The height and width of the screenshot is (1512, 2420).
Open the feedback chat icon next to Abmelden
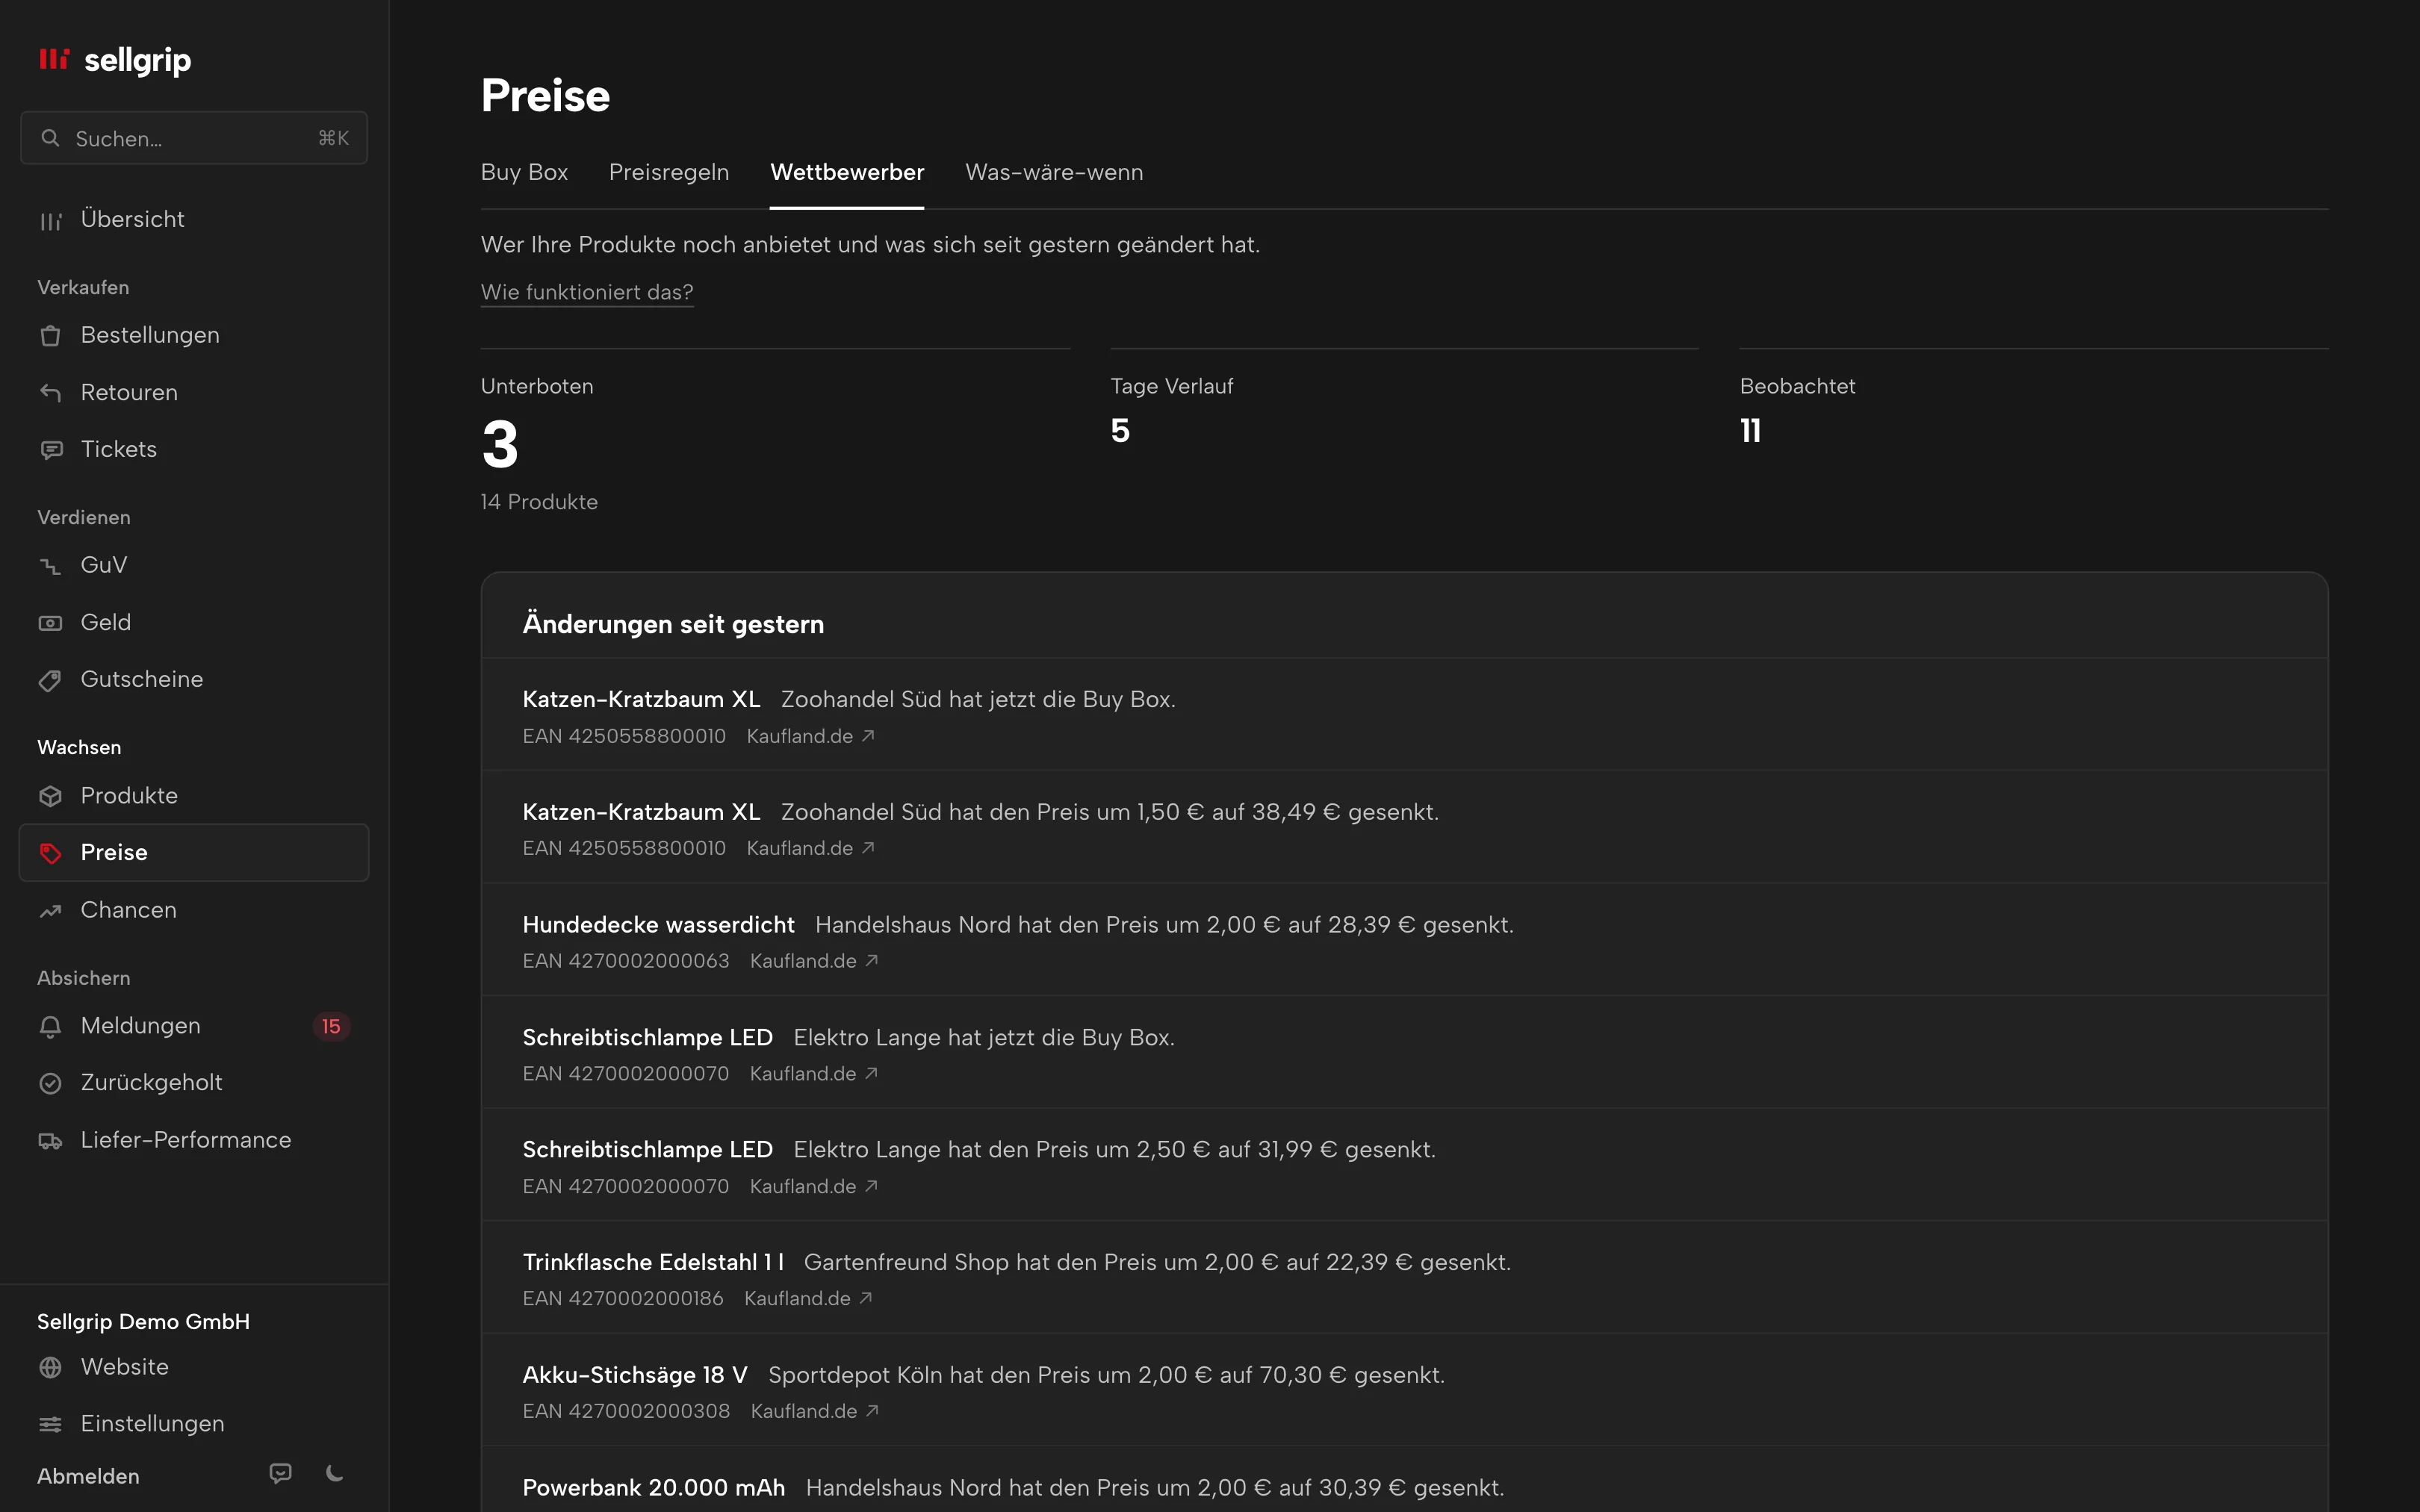[x=280, y=1473]
